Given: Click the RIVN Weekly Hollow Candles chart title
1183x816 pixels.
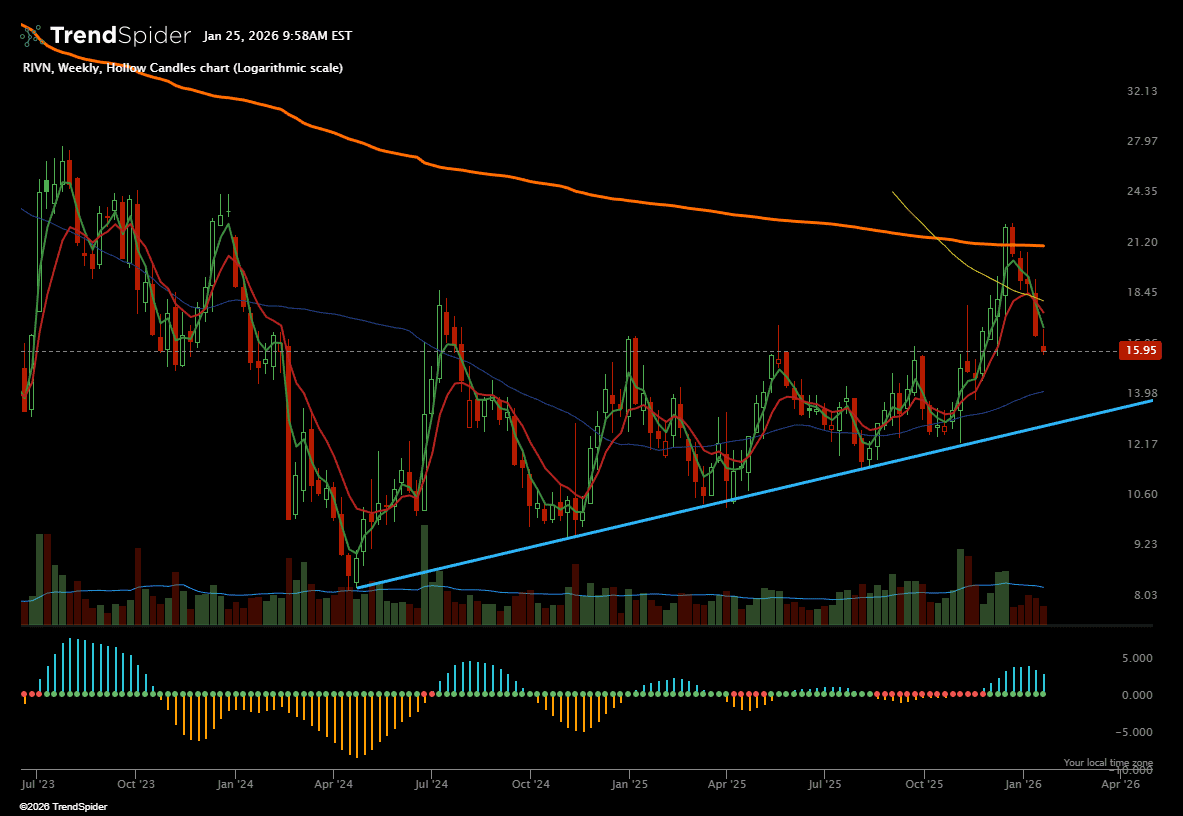Looking at the screenshot, I should tap(182, 68).
